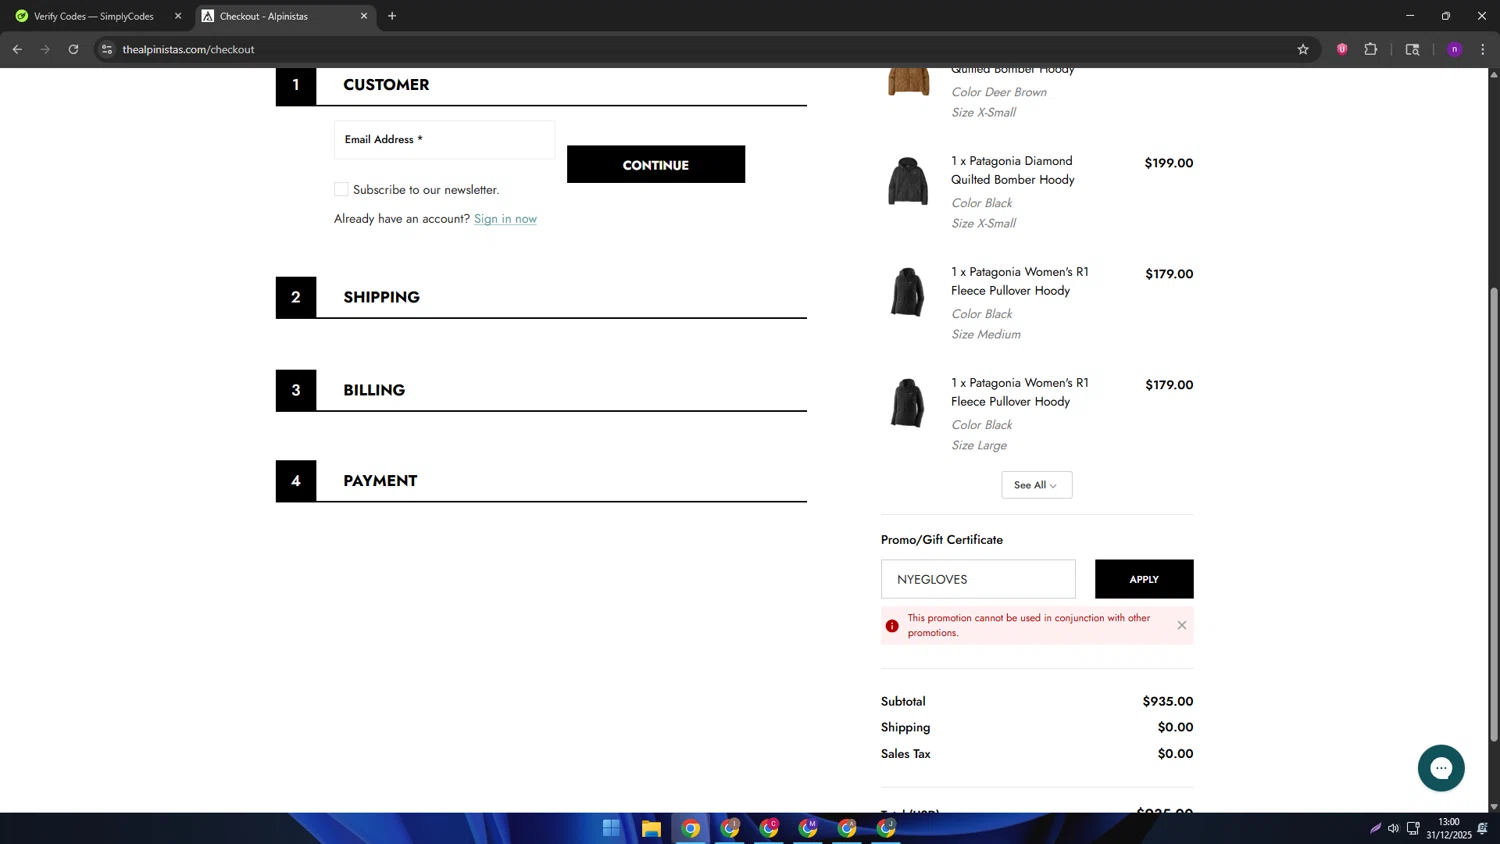Focus the Email Address field

click(x=444, y=140)
